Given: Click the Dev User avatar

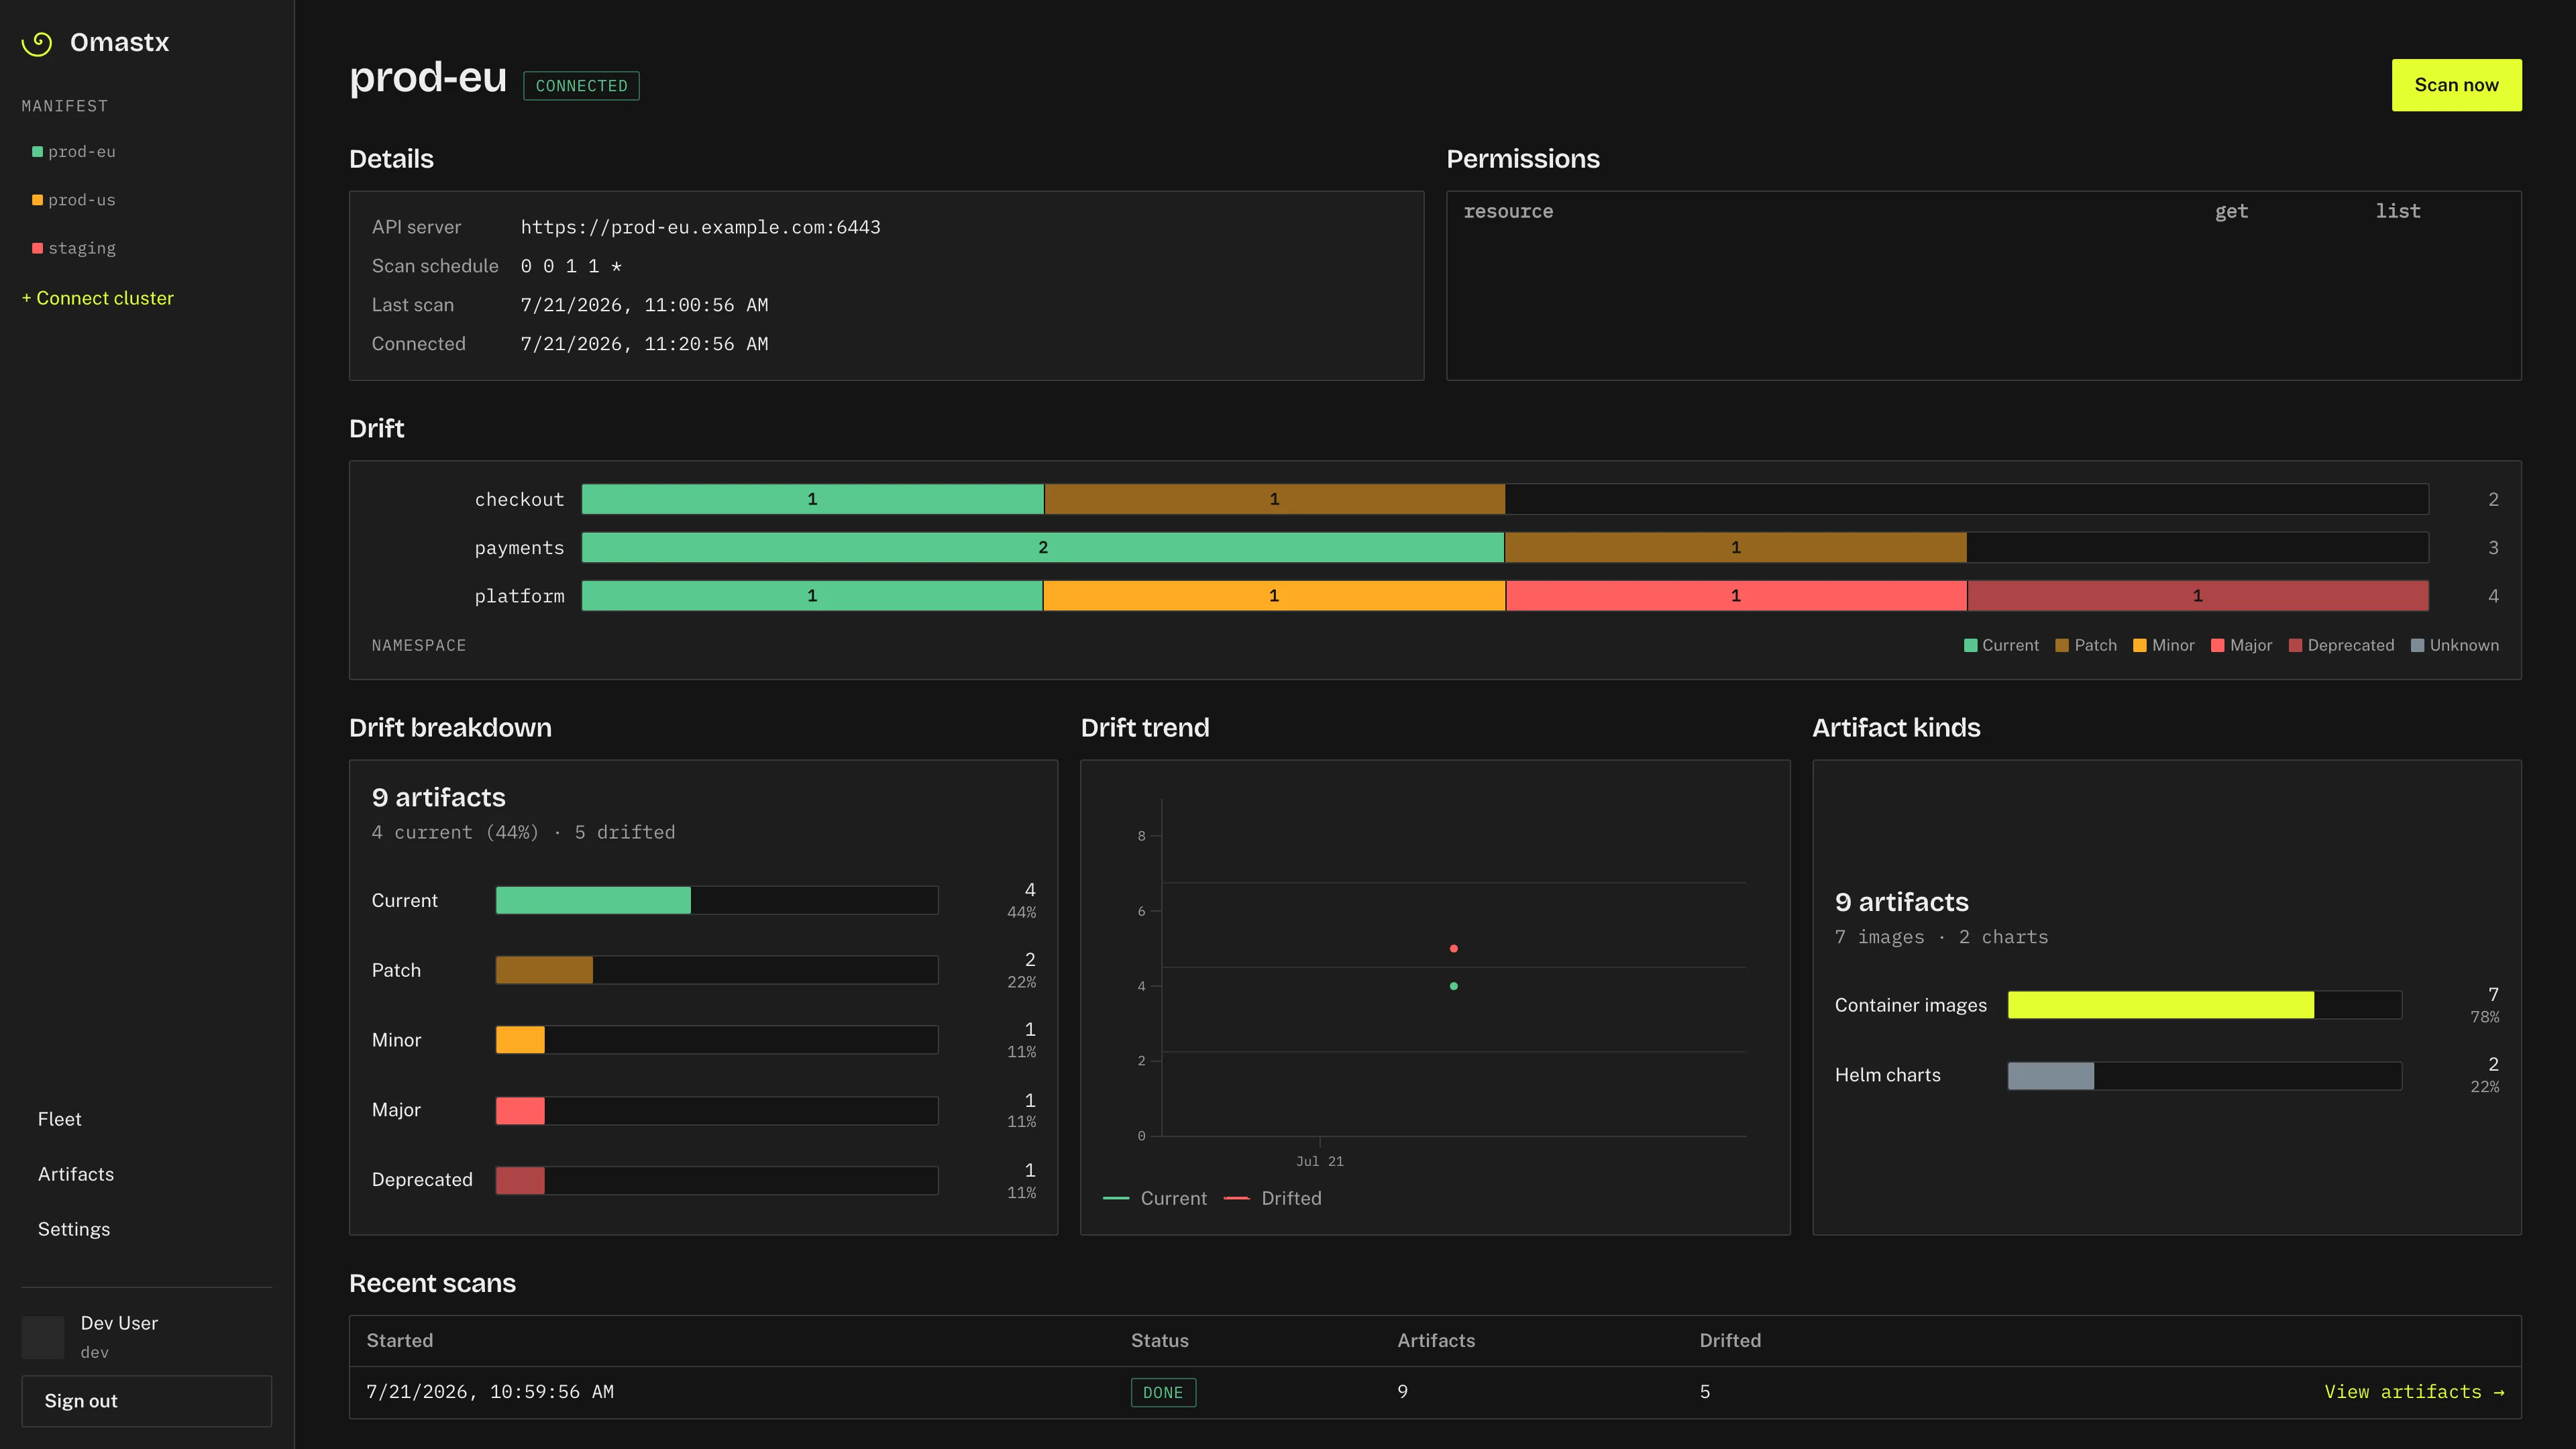Looking at the screenshot, I should 43,1337.
